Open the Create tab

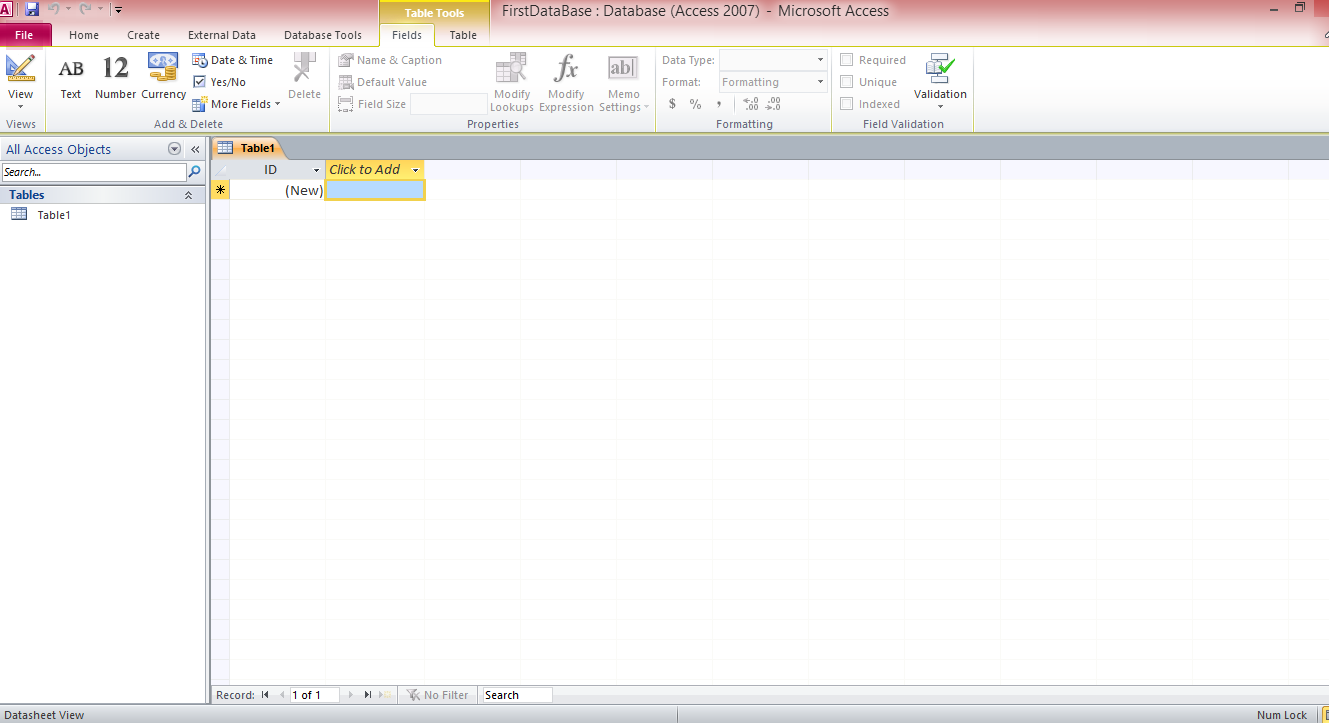[143, 34]
